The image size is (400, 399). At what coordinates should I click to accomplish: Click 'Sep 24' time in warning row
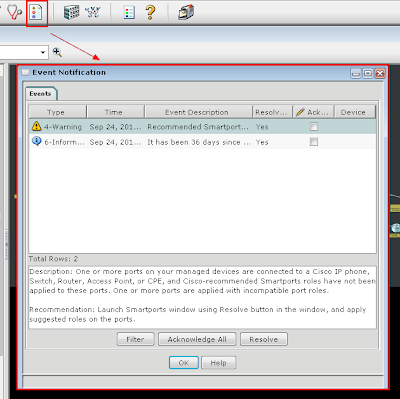click(115, 127)
